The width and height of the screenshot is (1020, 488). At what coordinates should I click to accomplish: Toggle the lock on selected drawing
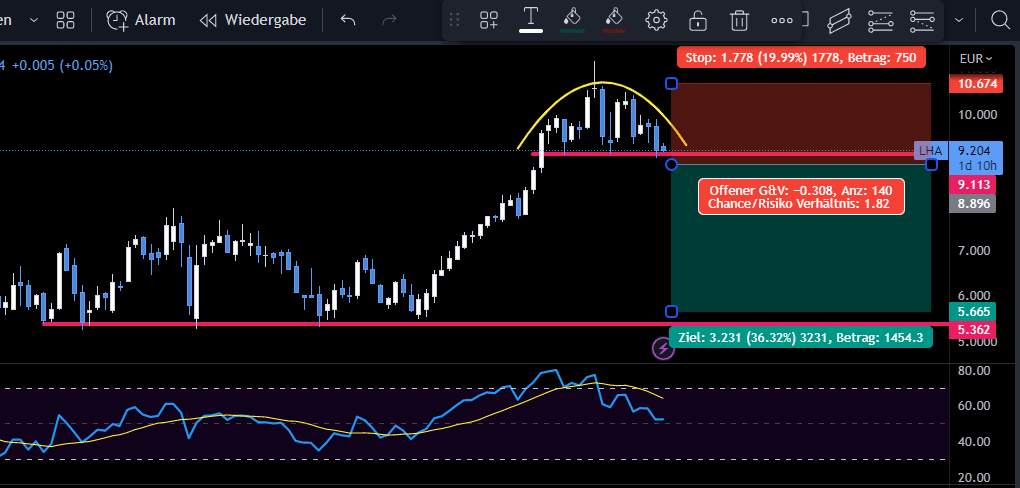(698, 20)
